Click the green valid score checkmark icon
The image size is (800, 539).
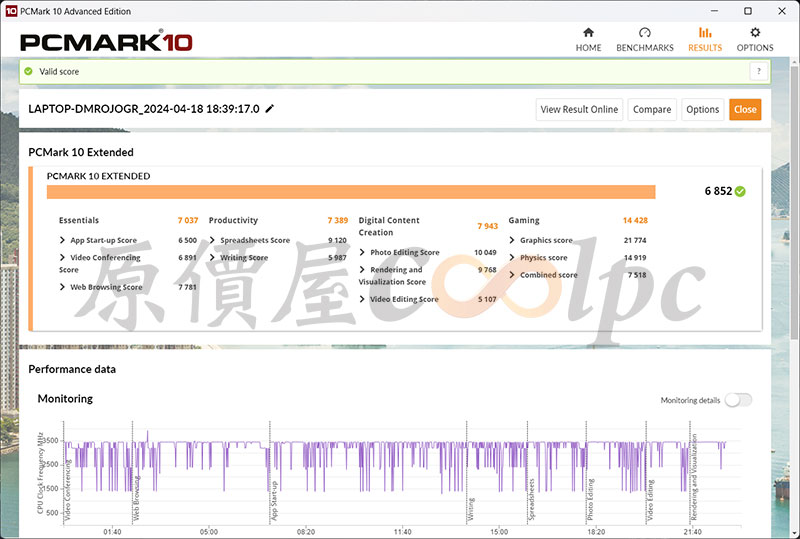[x=29, y=71]
